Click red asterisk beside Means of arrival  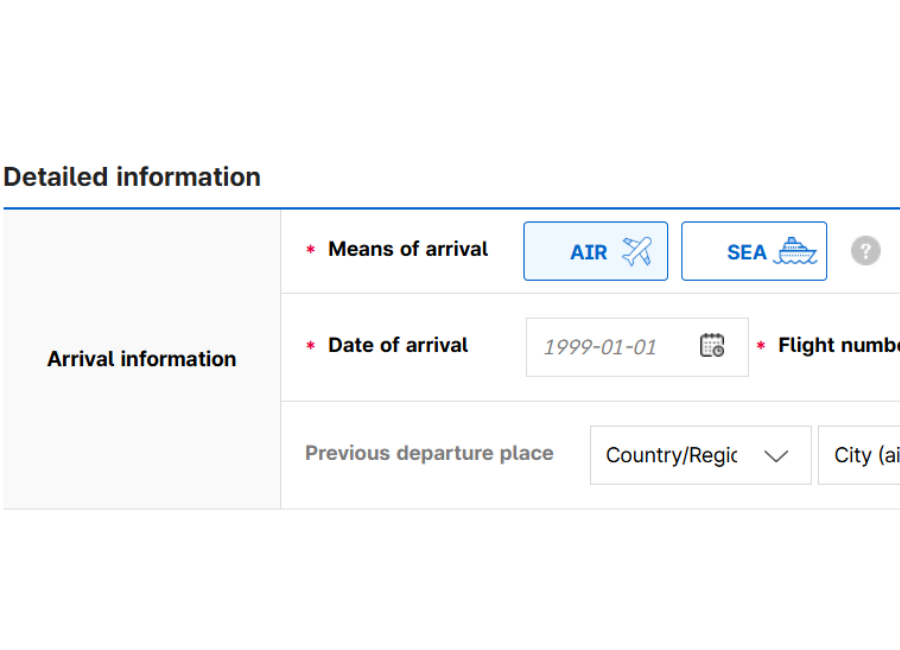310,250
